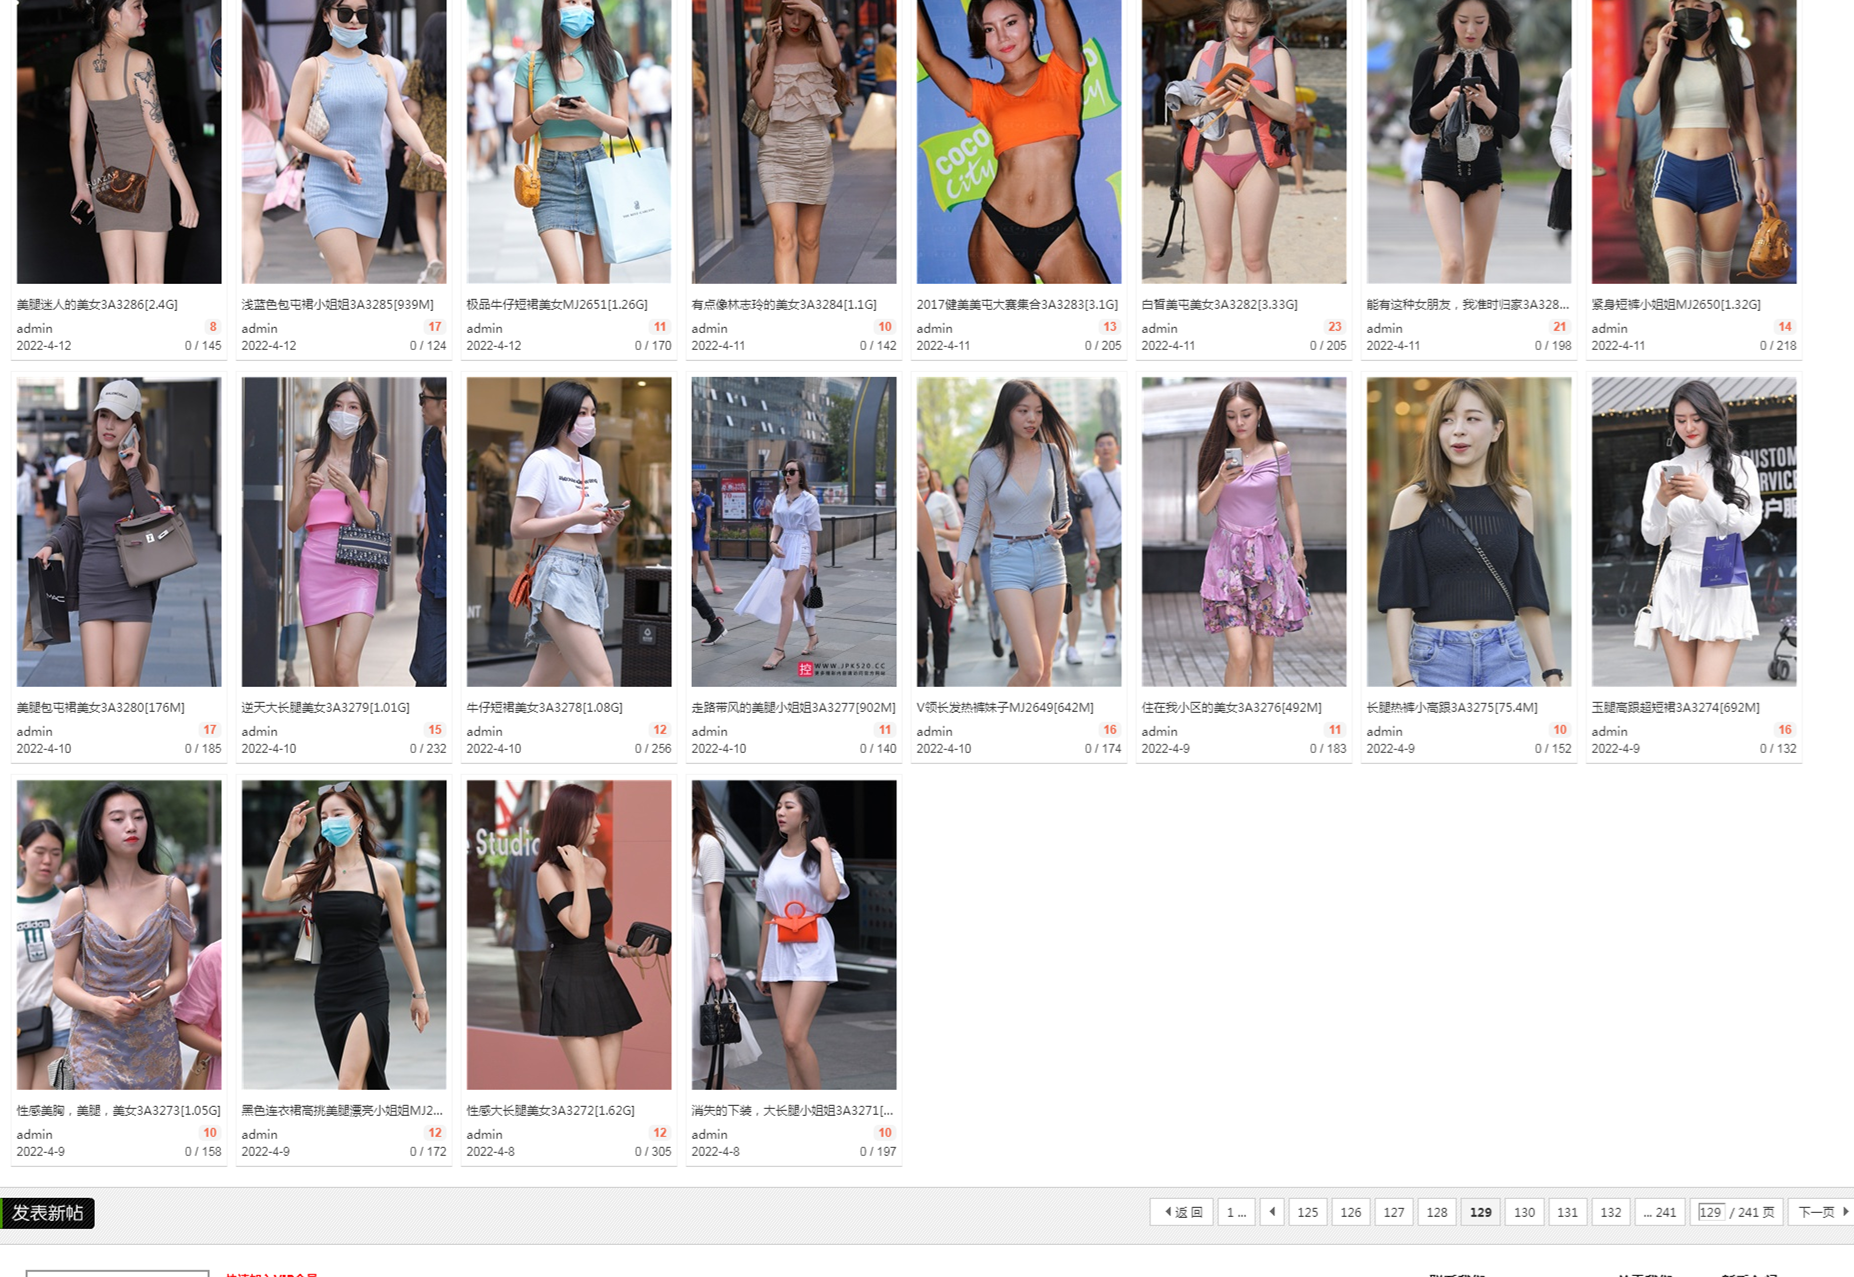Open title link ending 3A3285[939M]
Image resolution: width=1854 pixels, height=1277 pixels.
[338, 304]
